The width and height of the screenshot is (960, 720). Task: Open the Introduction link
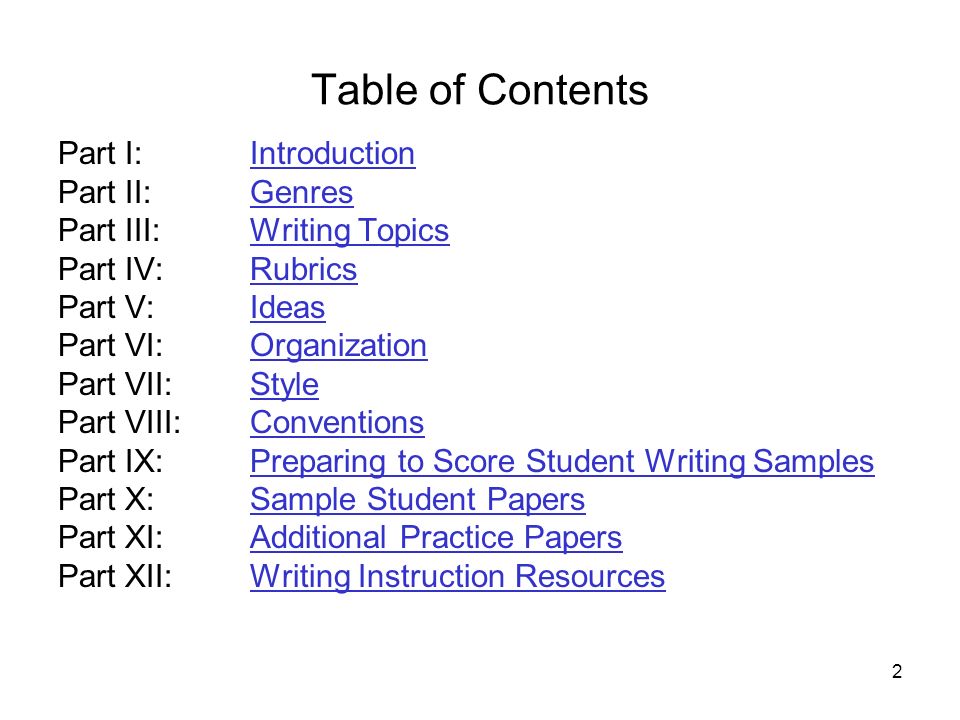[x=332, y=153]
